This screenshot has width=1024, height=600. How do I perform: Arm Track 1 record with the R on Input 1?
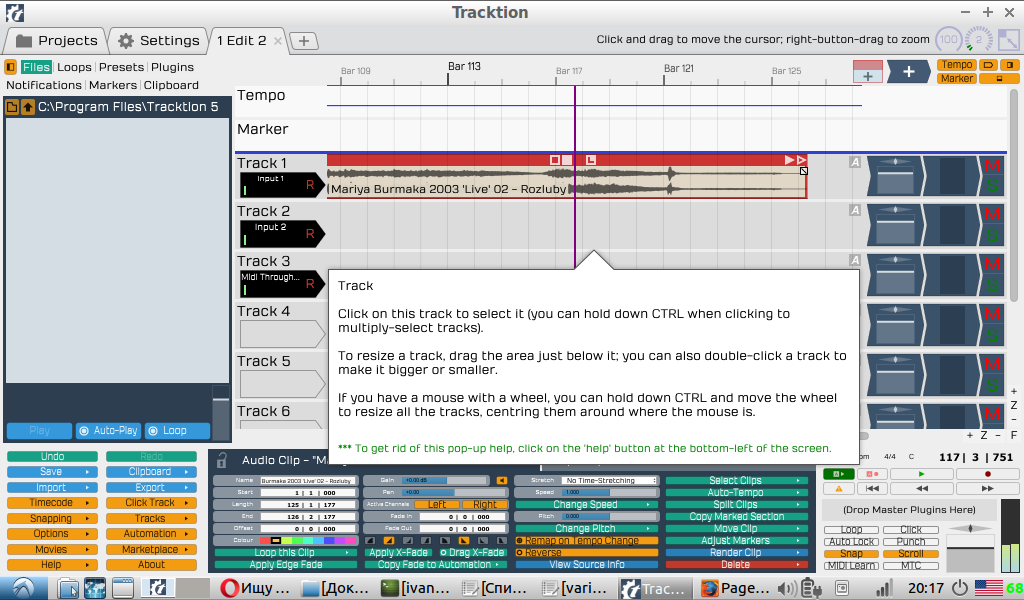click(x=310, y=185)
